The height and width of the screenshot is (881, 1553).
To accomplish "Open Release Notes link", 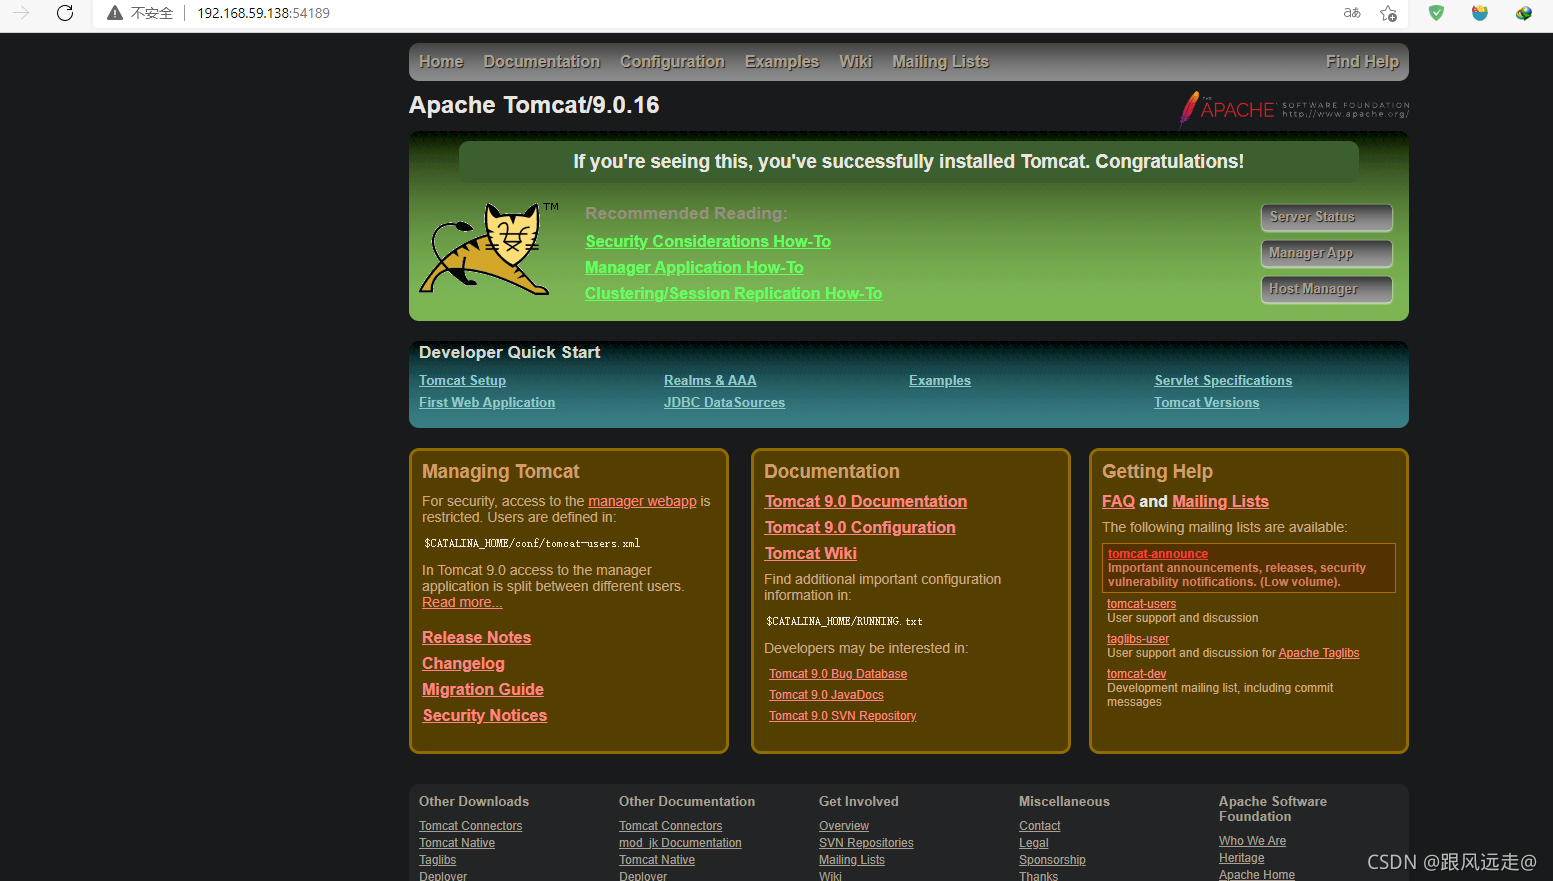I will pos(476,637).
